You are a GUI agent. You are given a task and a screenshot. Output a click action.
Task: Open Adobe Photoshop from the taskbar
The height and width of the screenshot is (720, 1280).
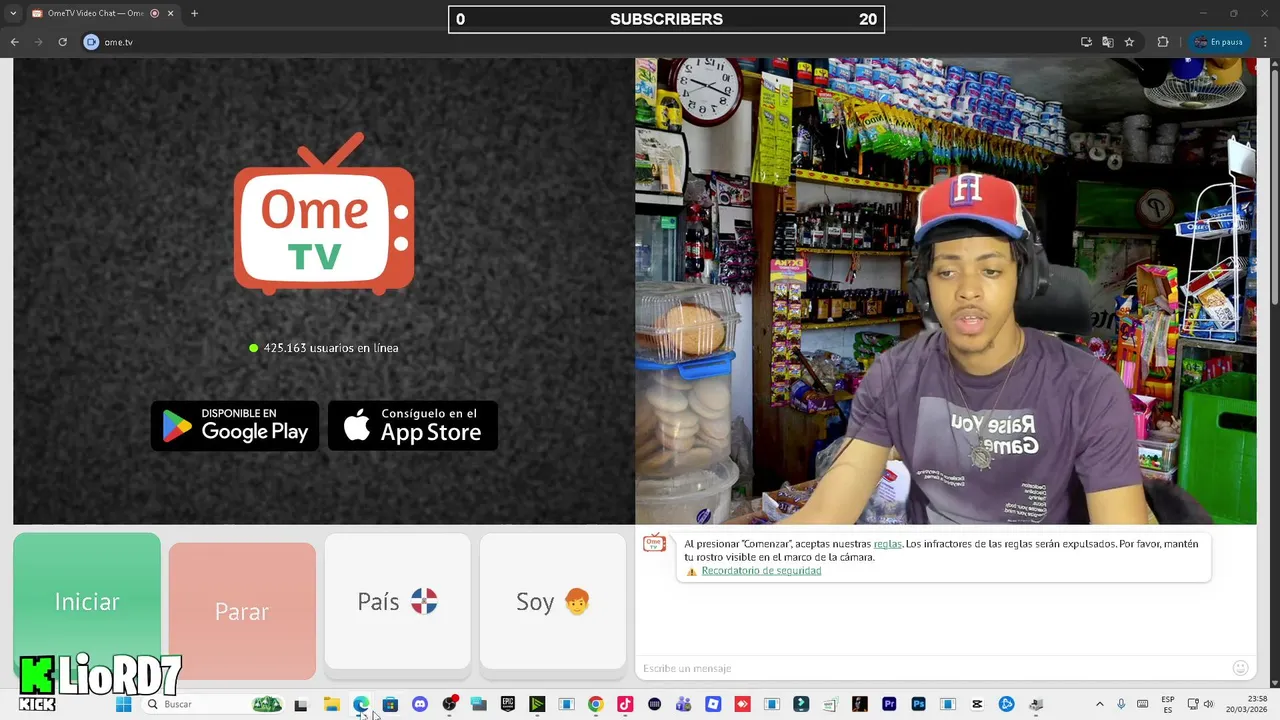(919, 704)
